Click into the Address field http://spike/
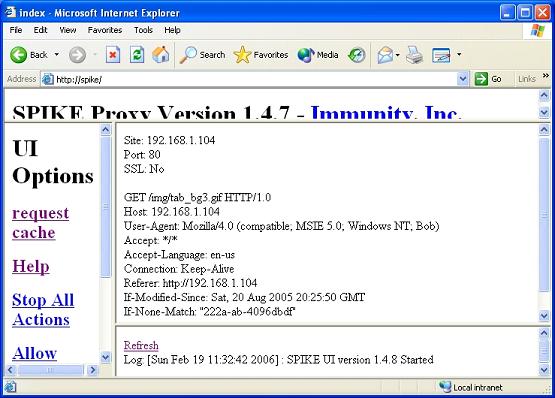The height and width of the screenshot is (398, 555). click(x=255, y=79)
